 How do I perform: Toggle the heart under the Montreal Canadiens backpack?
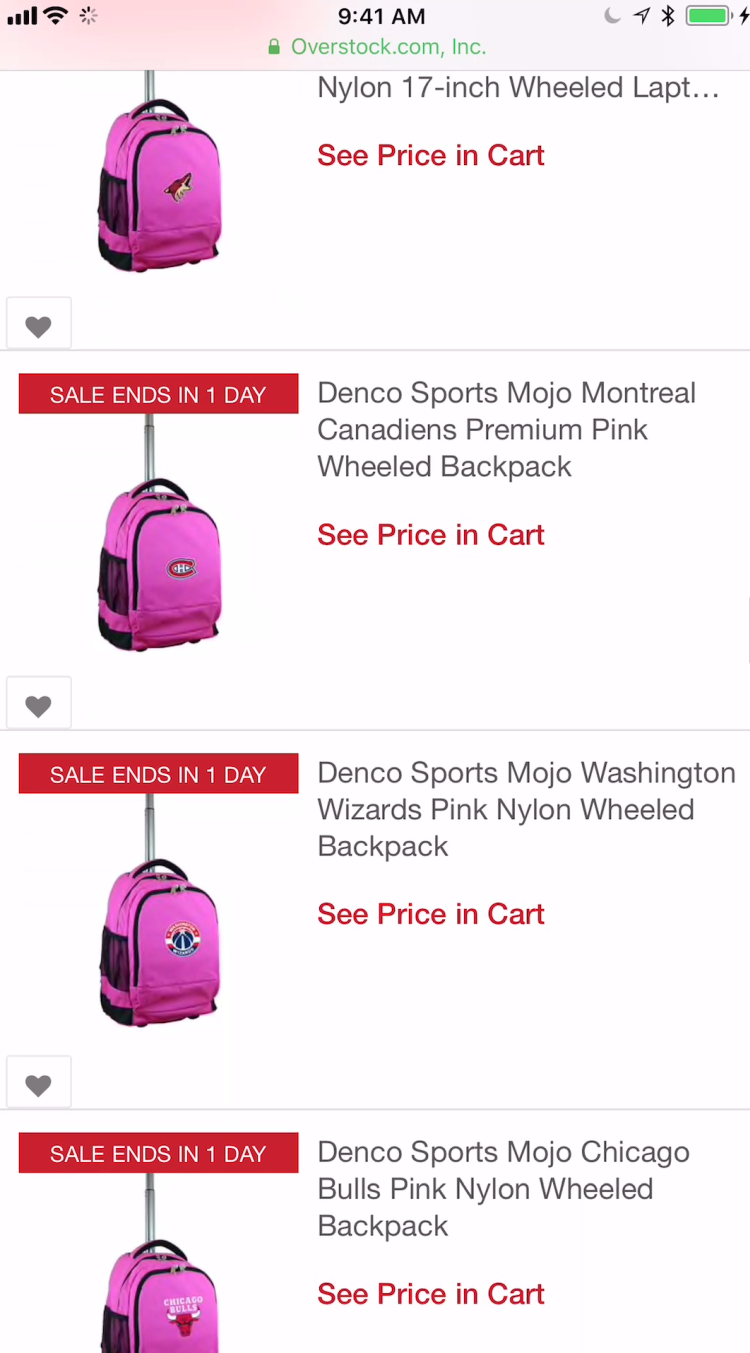[38, 706]
